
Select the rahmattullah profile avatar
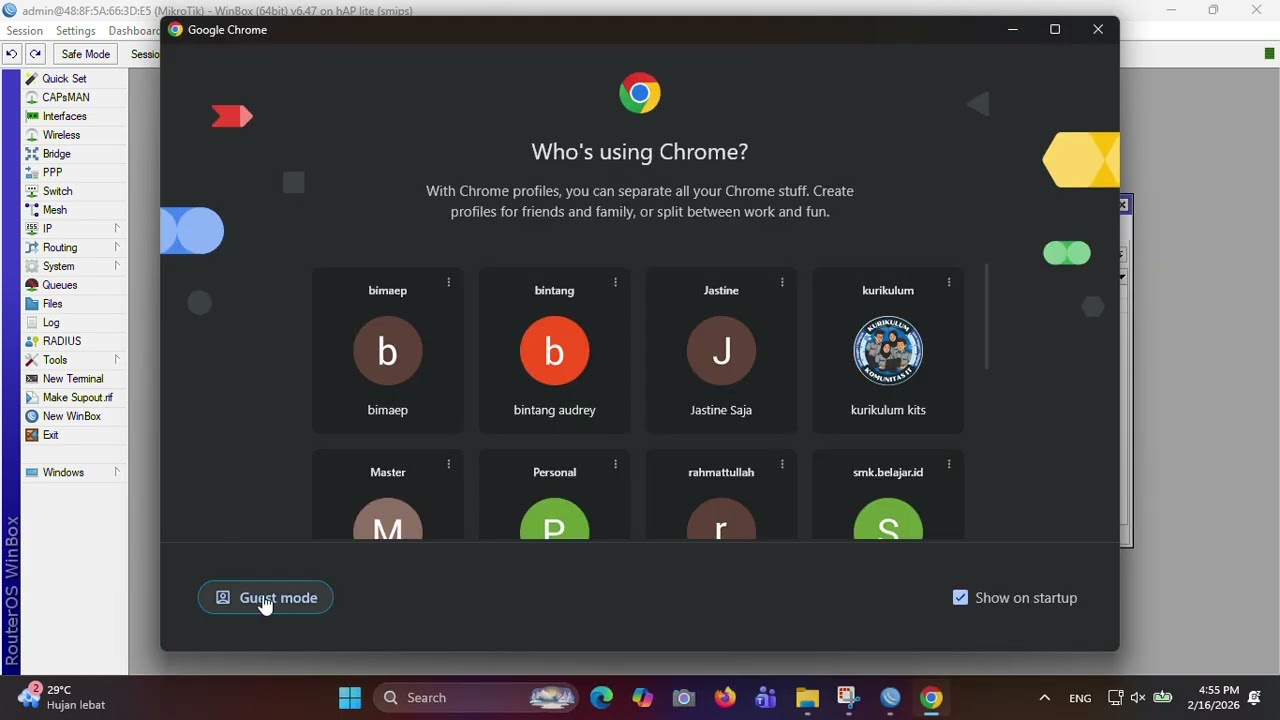(721, 520)
